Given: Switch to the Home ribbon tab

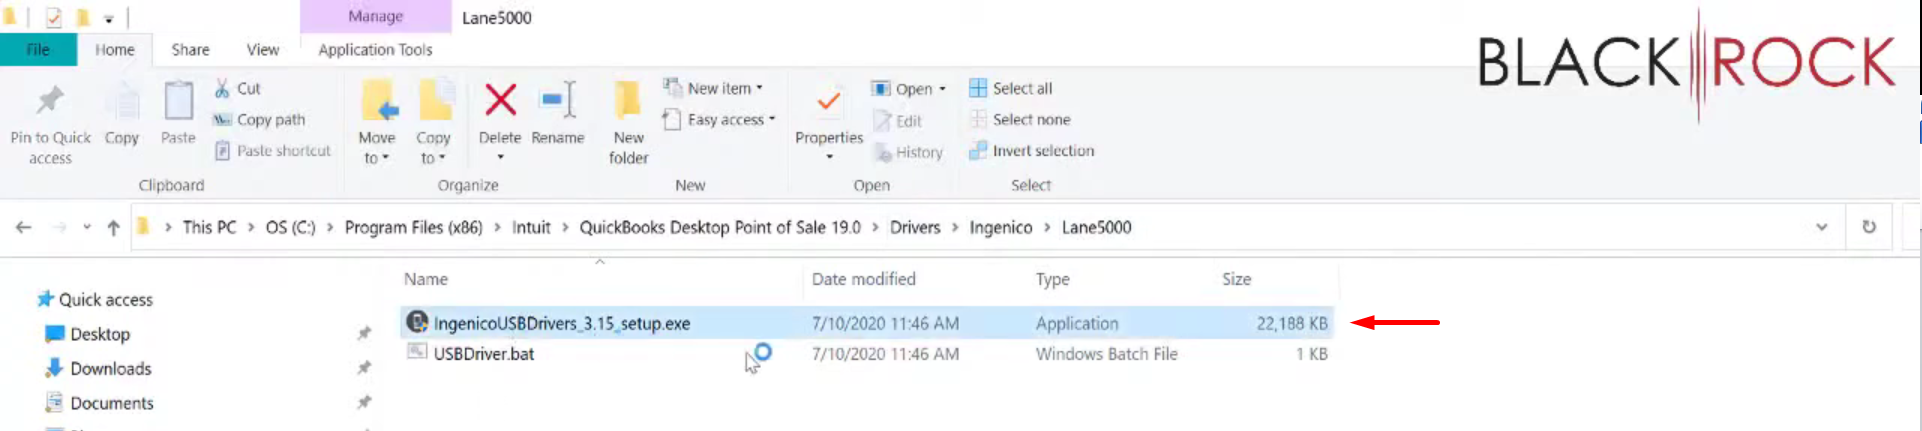Looking at the screenshot, I should (x=114, y=49).
